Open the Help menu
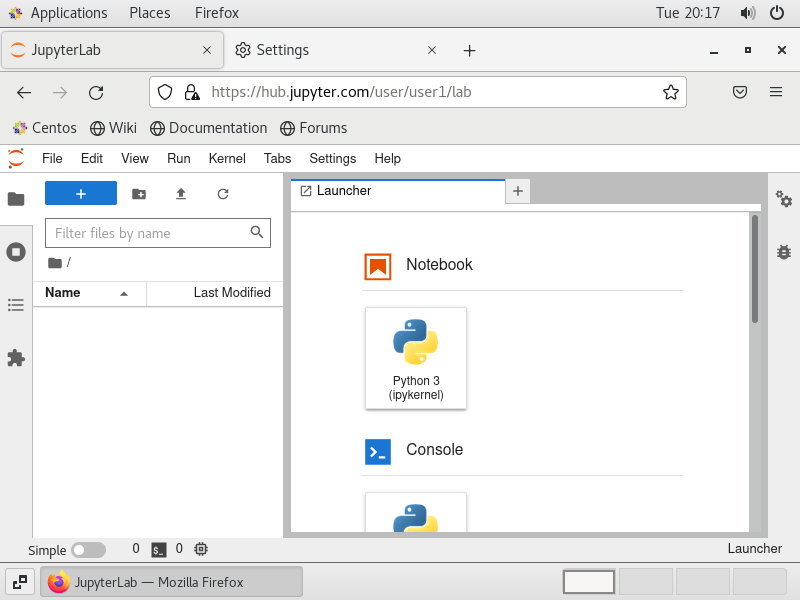 [388, 159]
